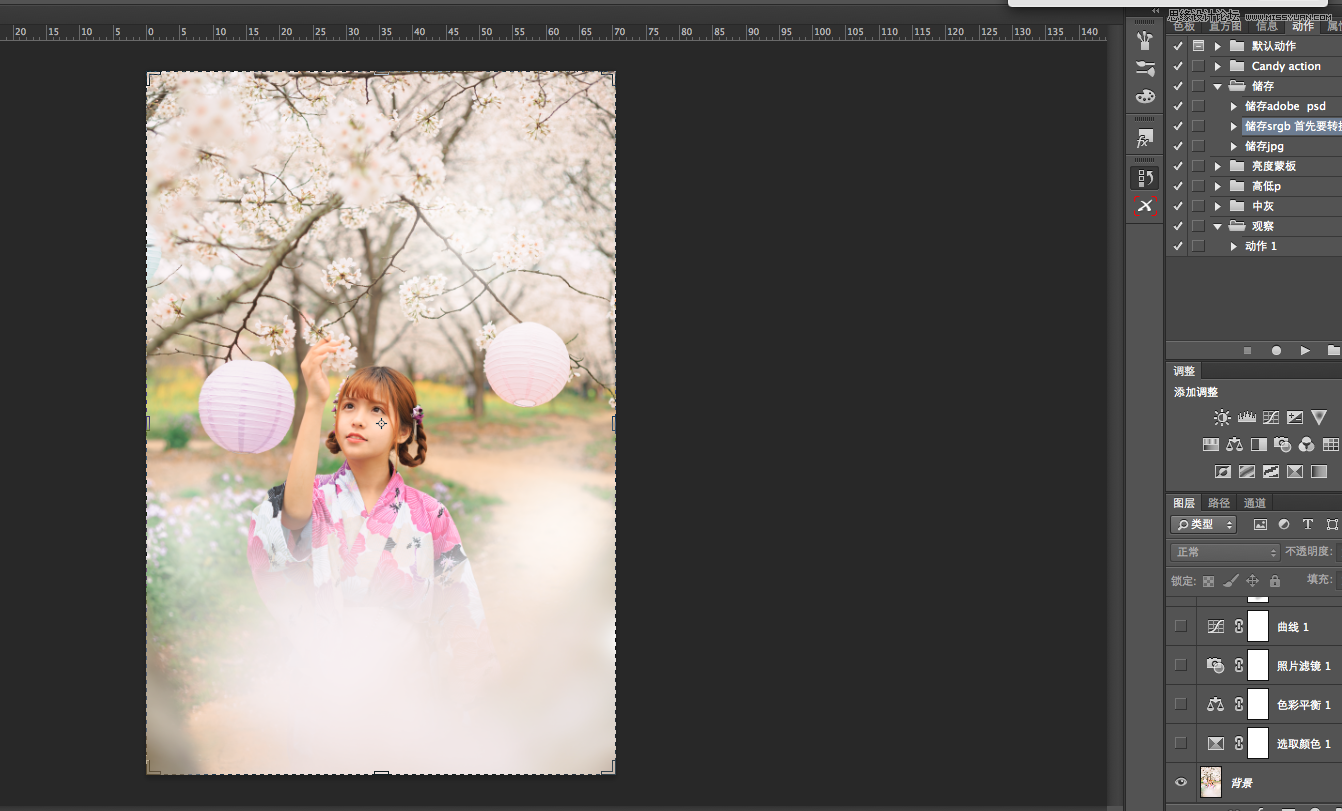Collapse the 观察 action set

1218,226
